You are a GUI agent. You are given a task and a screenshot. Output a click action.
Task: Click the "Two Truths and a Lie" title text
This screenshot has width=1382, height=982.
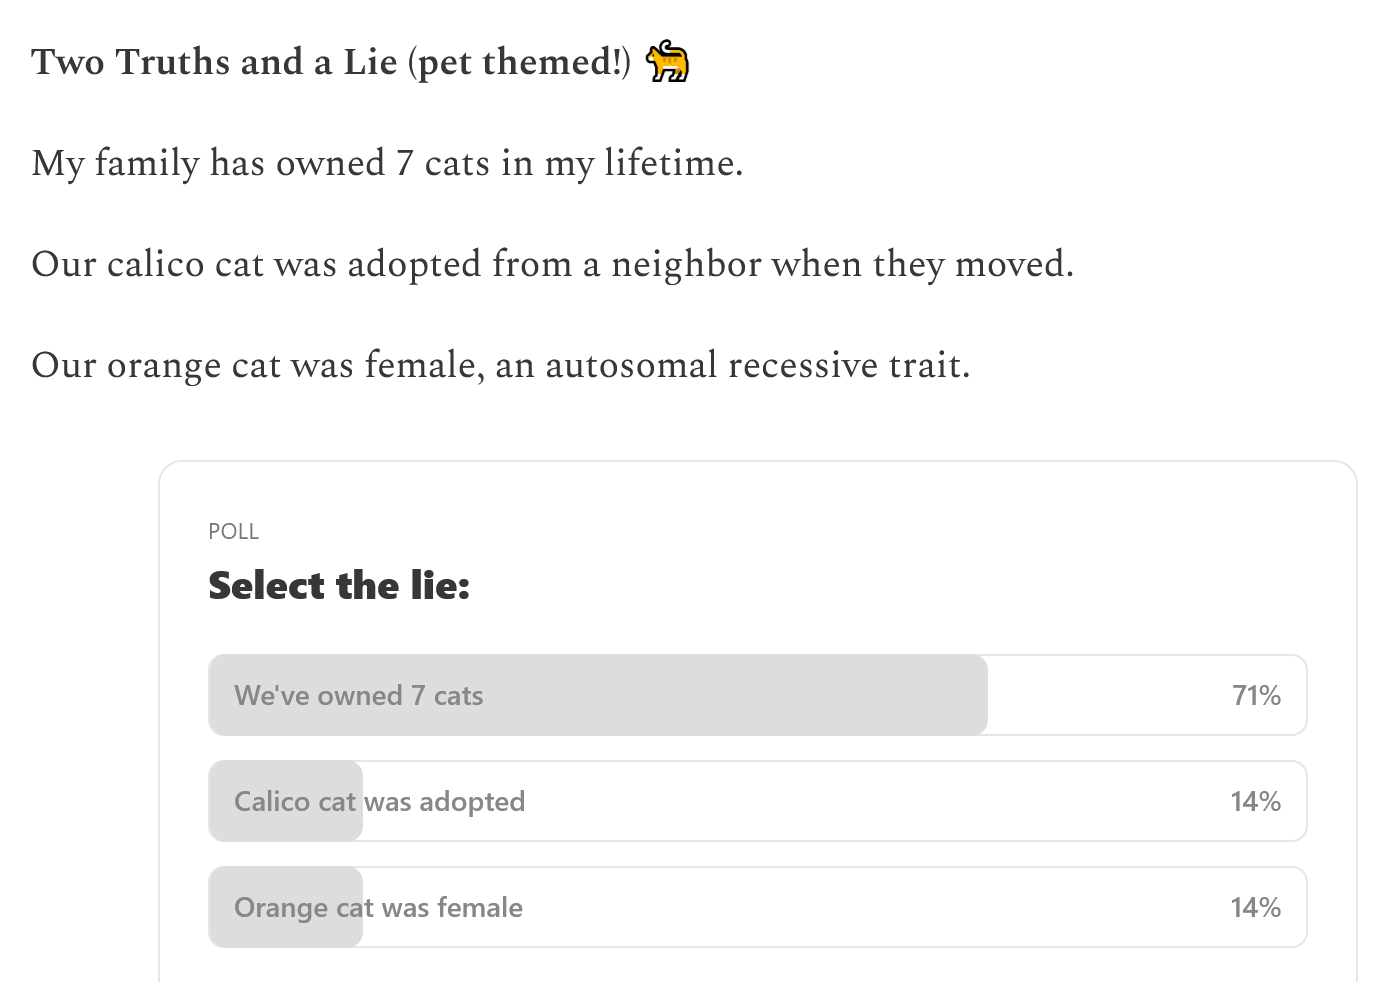214,62
